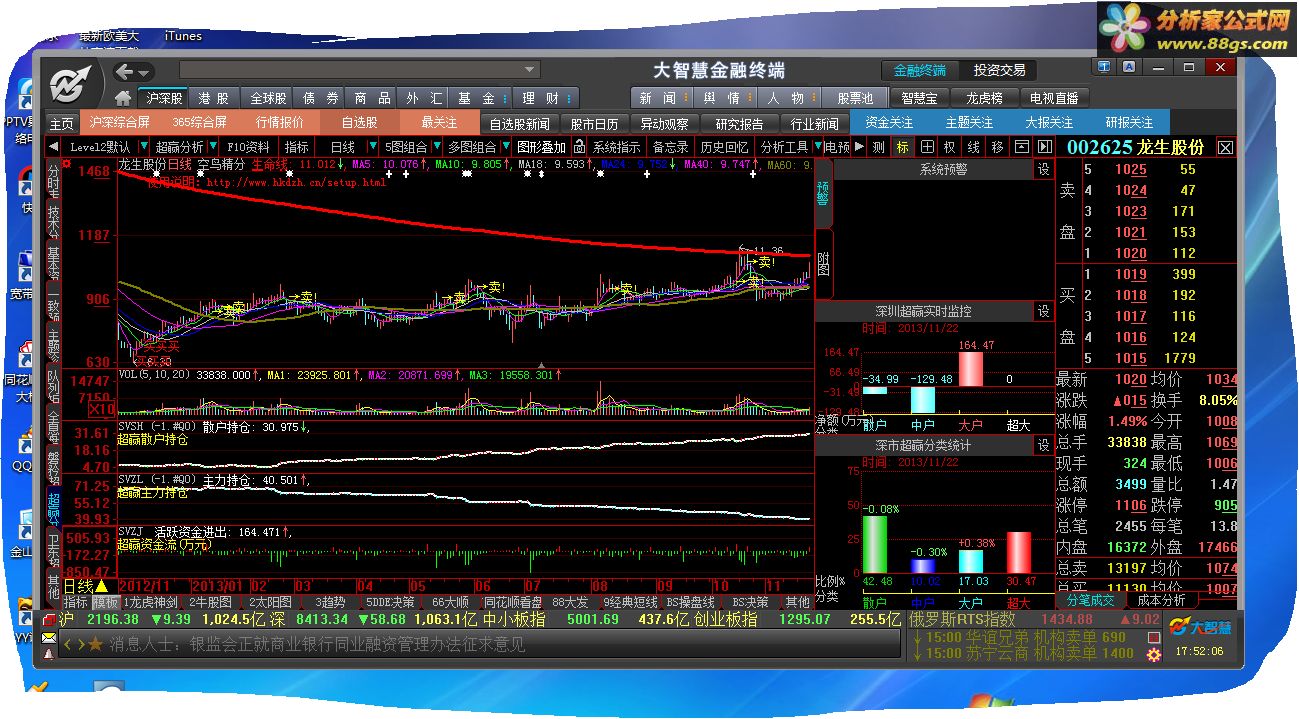This screenshot has width=1299, height=719.
Task: Click the Dazhihui logo icon at top-left
Action: coord(72,82)
